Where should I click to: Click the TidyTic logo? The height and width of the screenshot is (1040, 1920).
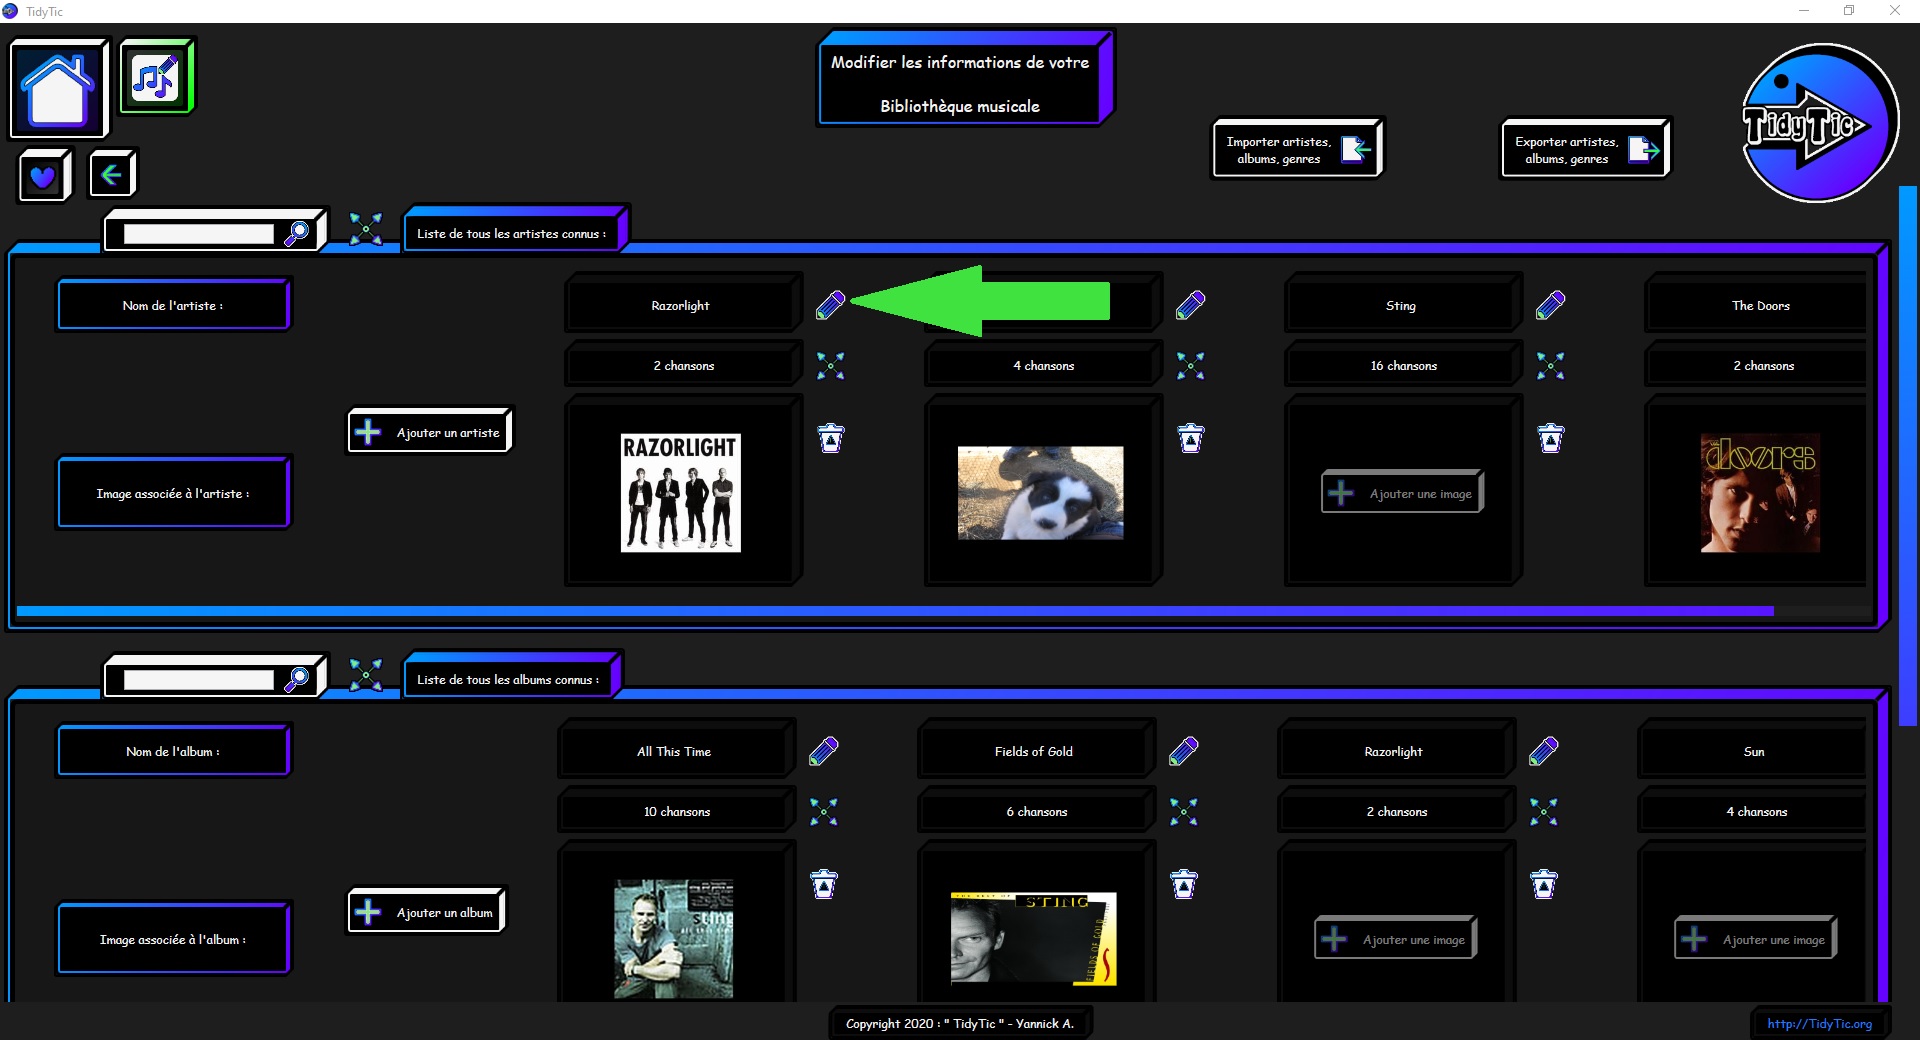click(1819, 123)
